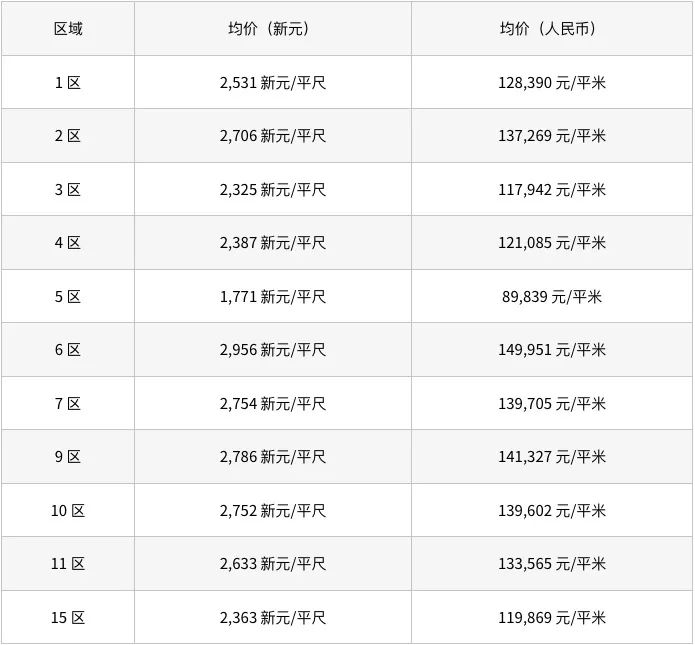Click the 区域 column header

coord(68,29)
